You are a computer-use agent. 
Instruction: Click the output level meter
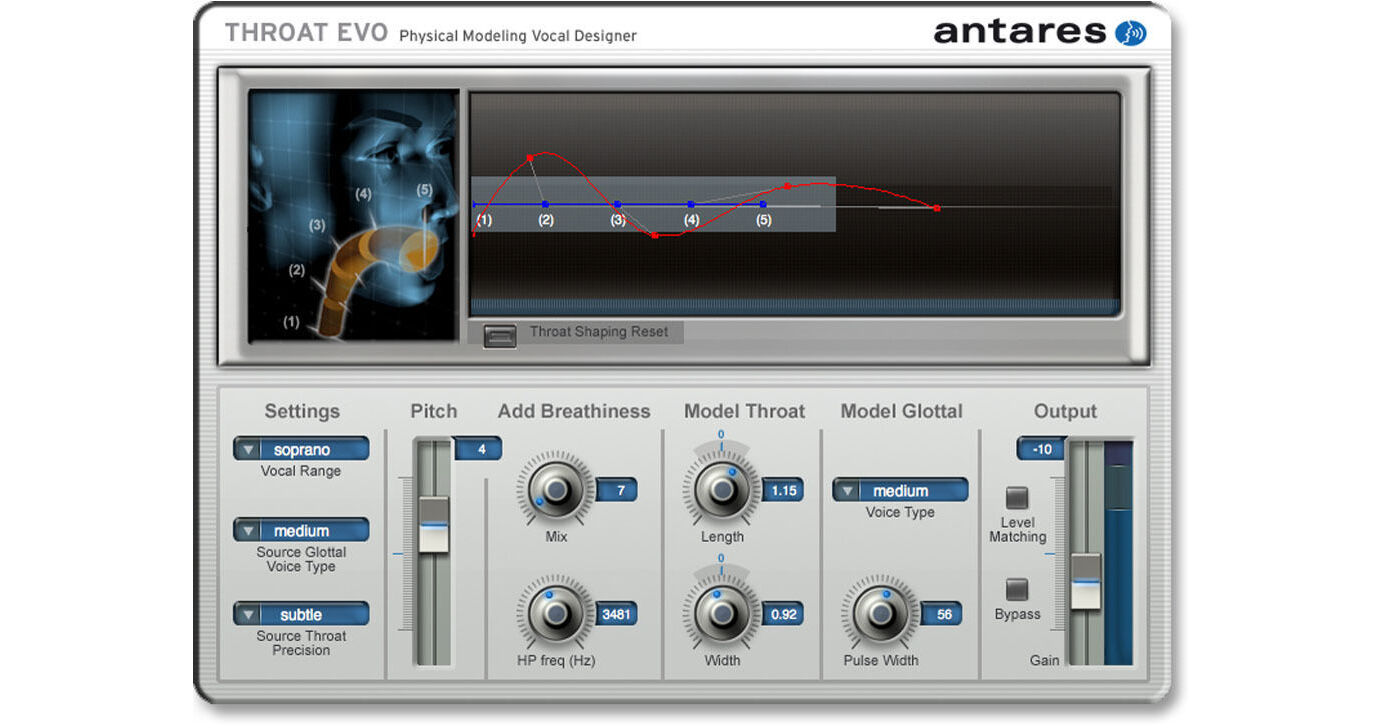[x=1119, y=553]
